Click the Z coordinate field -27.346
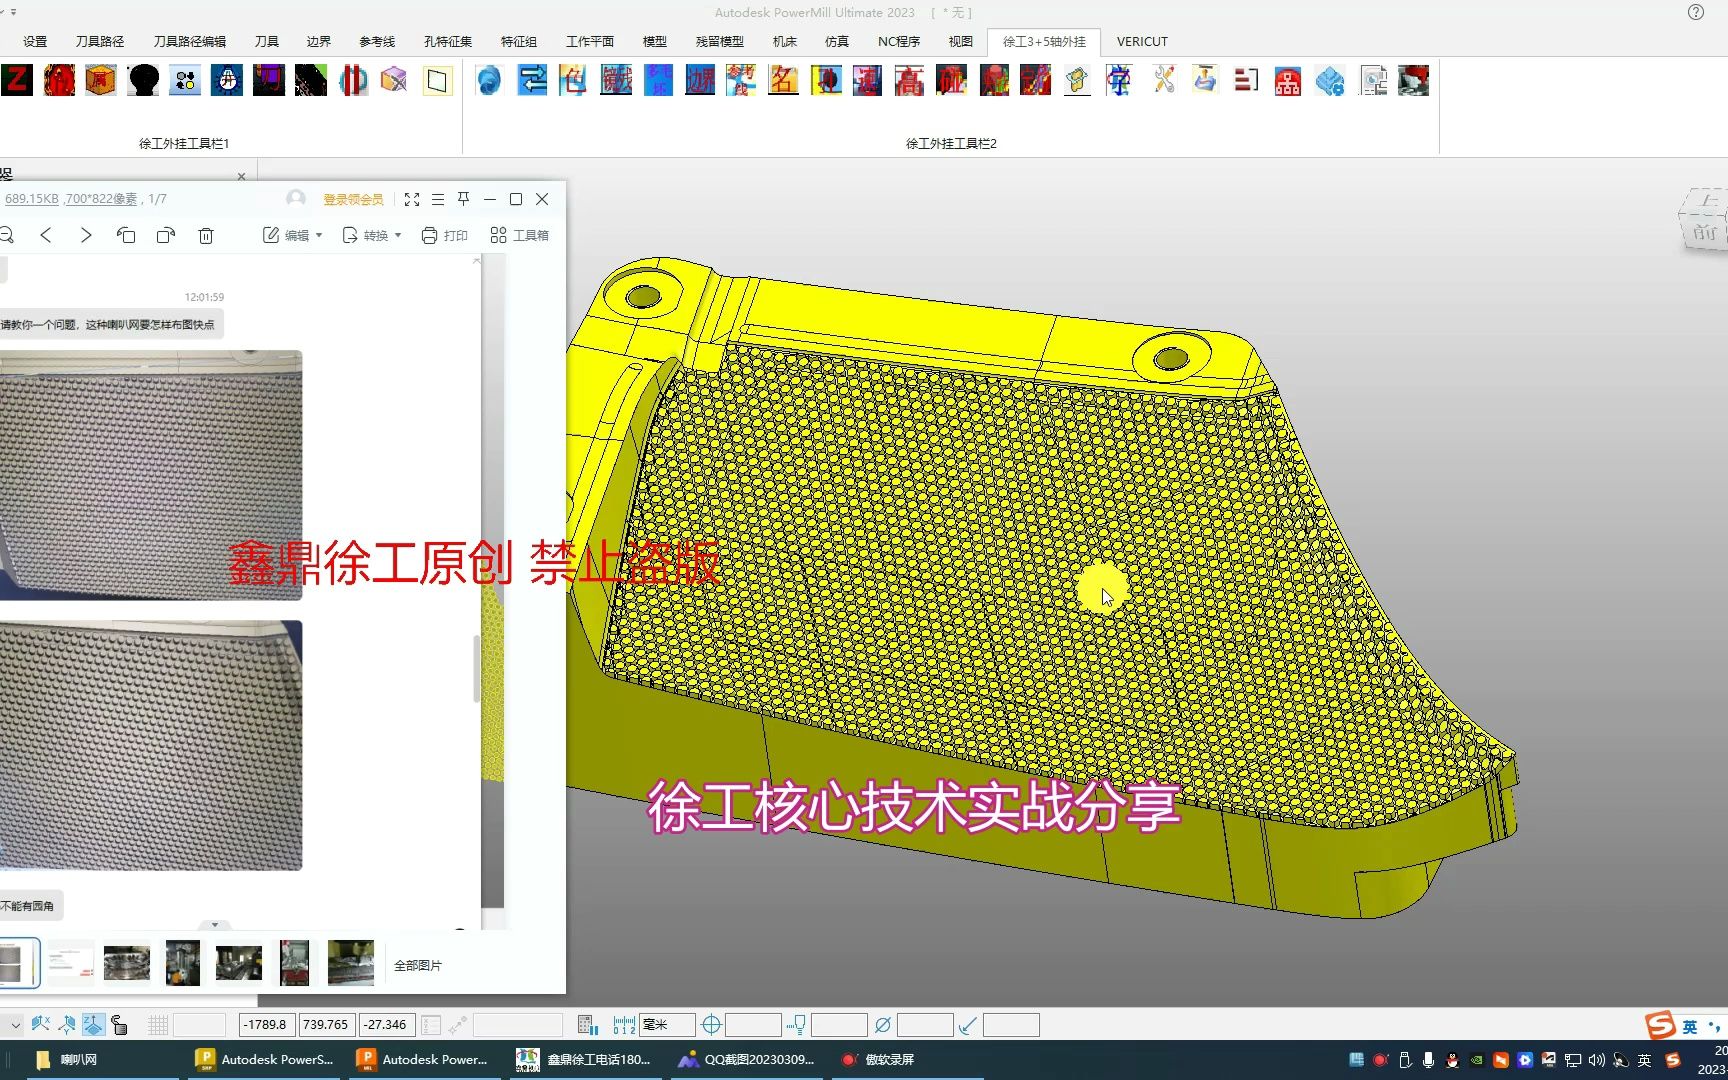Image resolution: width=1728 pixels, height=1080 pixels. [x=385, y=1025]
